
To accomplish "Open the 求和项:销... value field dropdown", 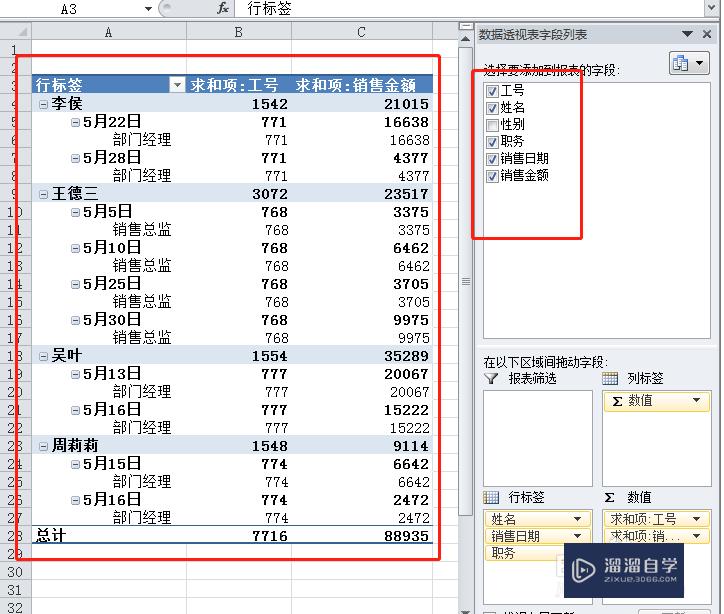I will click(697, 536).
